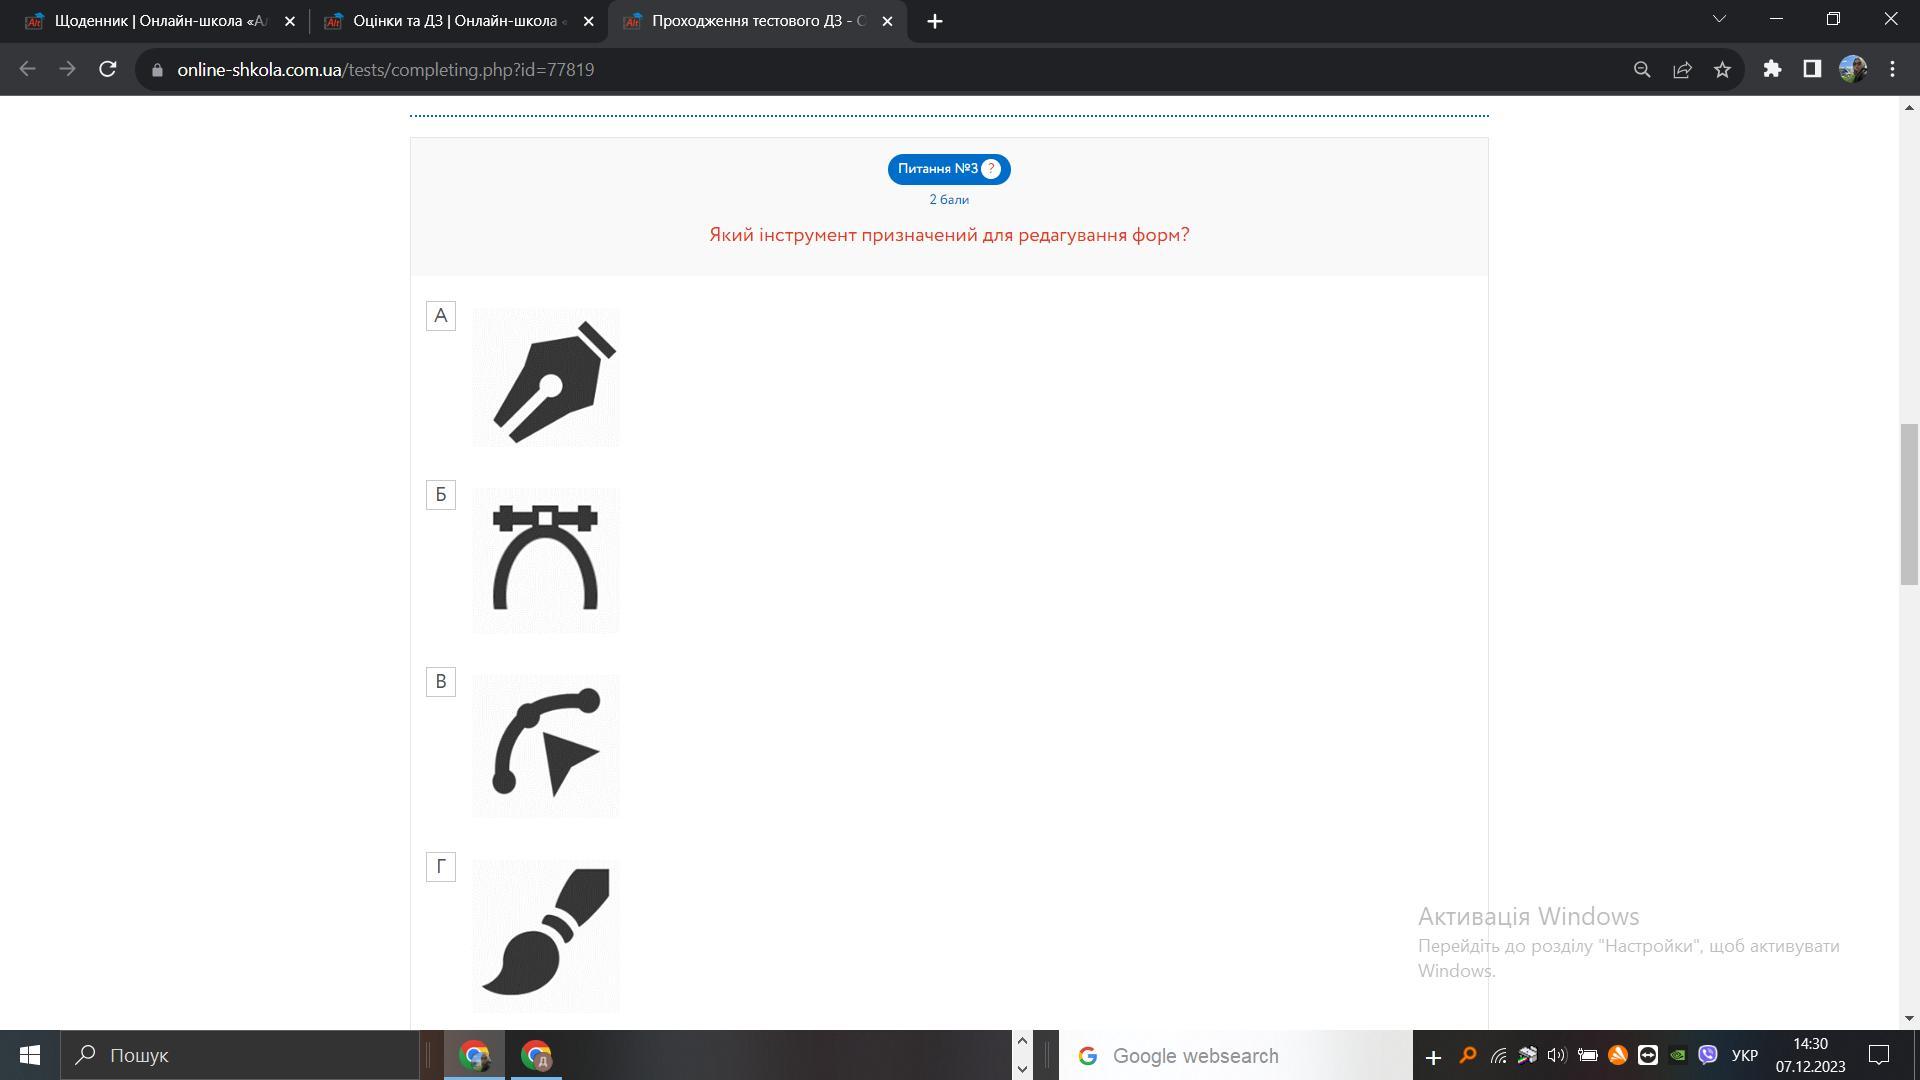Open the Chrome profile avatar
The height and width of the screenshot is (1080, 1920).
click(1852, 69)
